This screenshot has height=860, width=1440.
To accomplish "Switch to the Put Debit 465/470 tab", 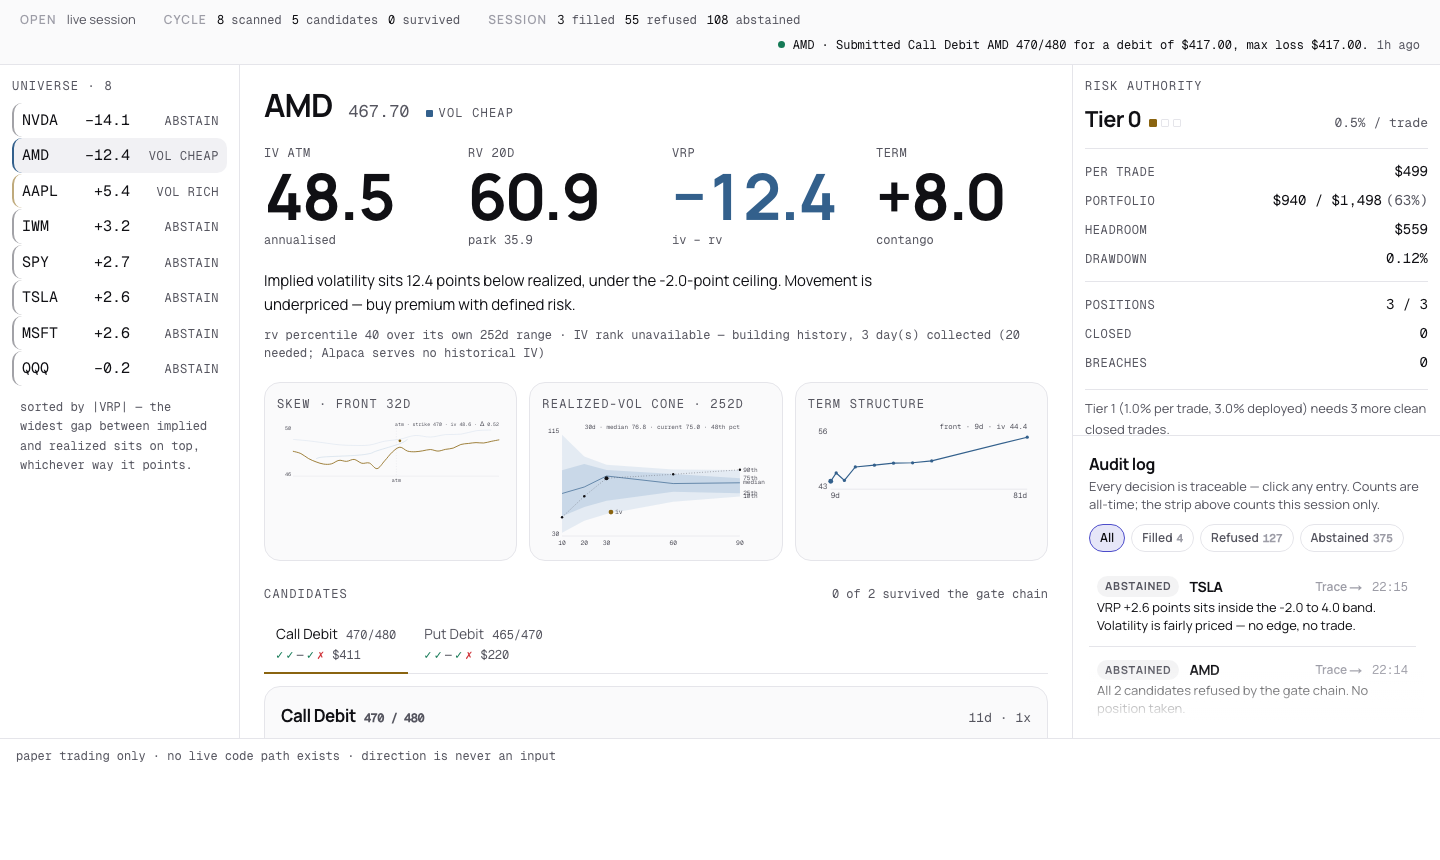I will coord(483,644).
